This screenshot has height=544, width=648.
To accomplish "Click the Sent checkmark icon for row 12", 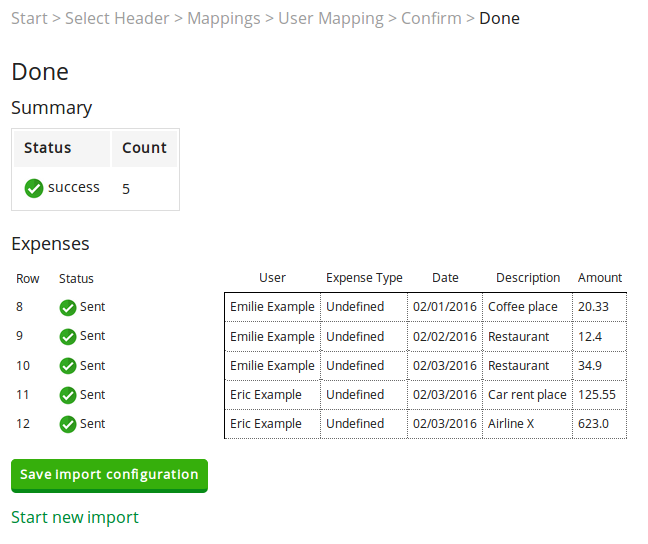I will click(x=68, y=424).
